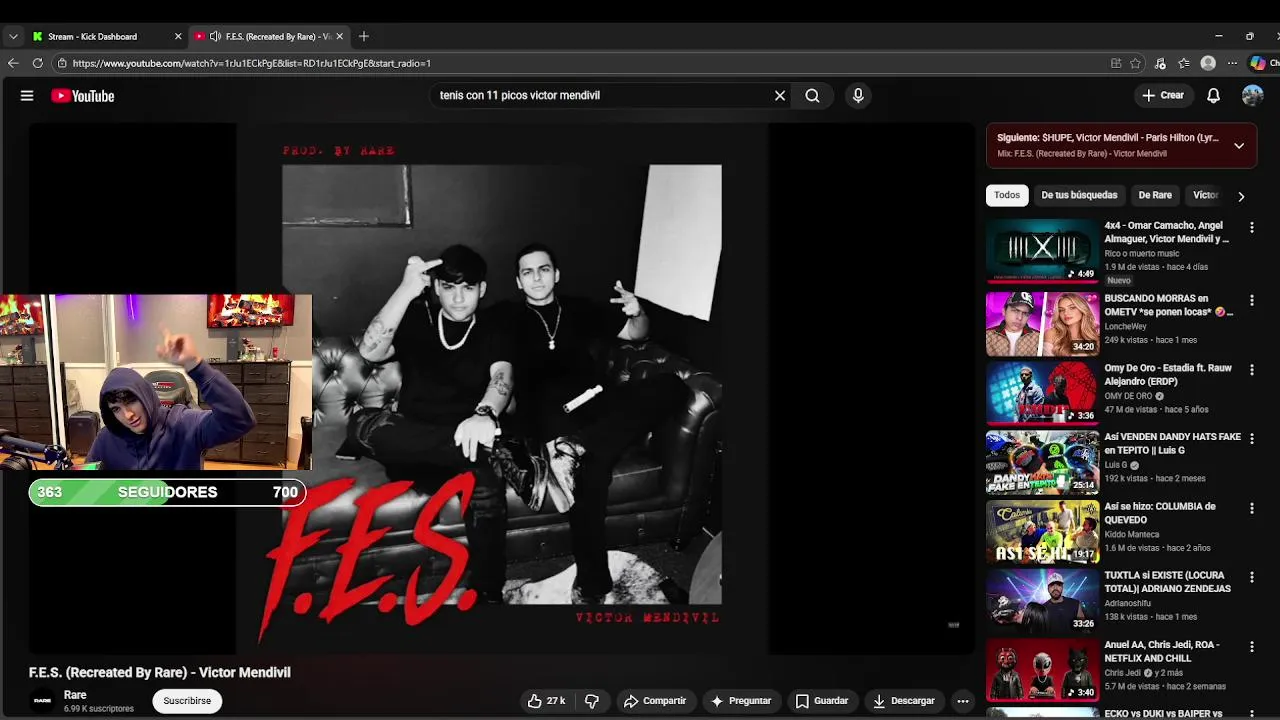
Task: Open the browser favorites icon
Action: pos(1184,63)
